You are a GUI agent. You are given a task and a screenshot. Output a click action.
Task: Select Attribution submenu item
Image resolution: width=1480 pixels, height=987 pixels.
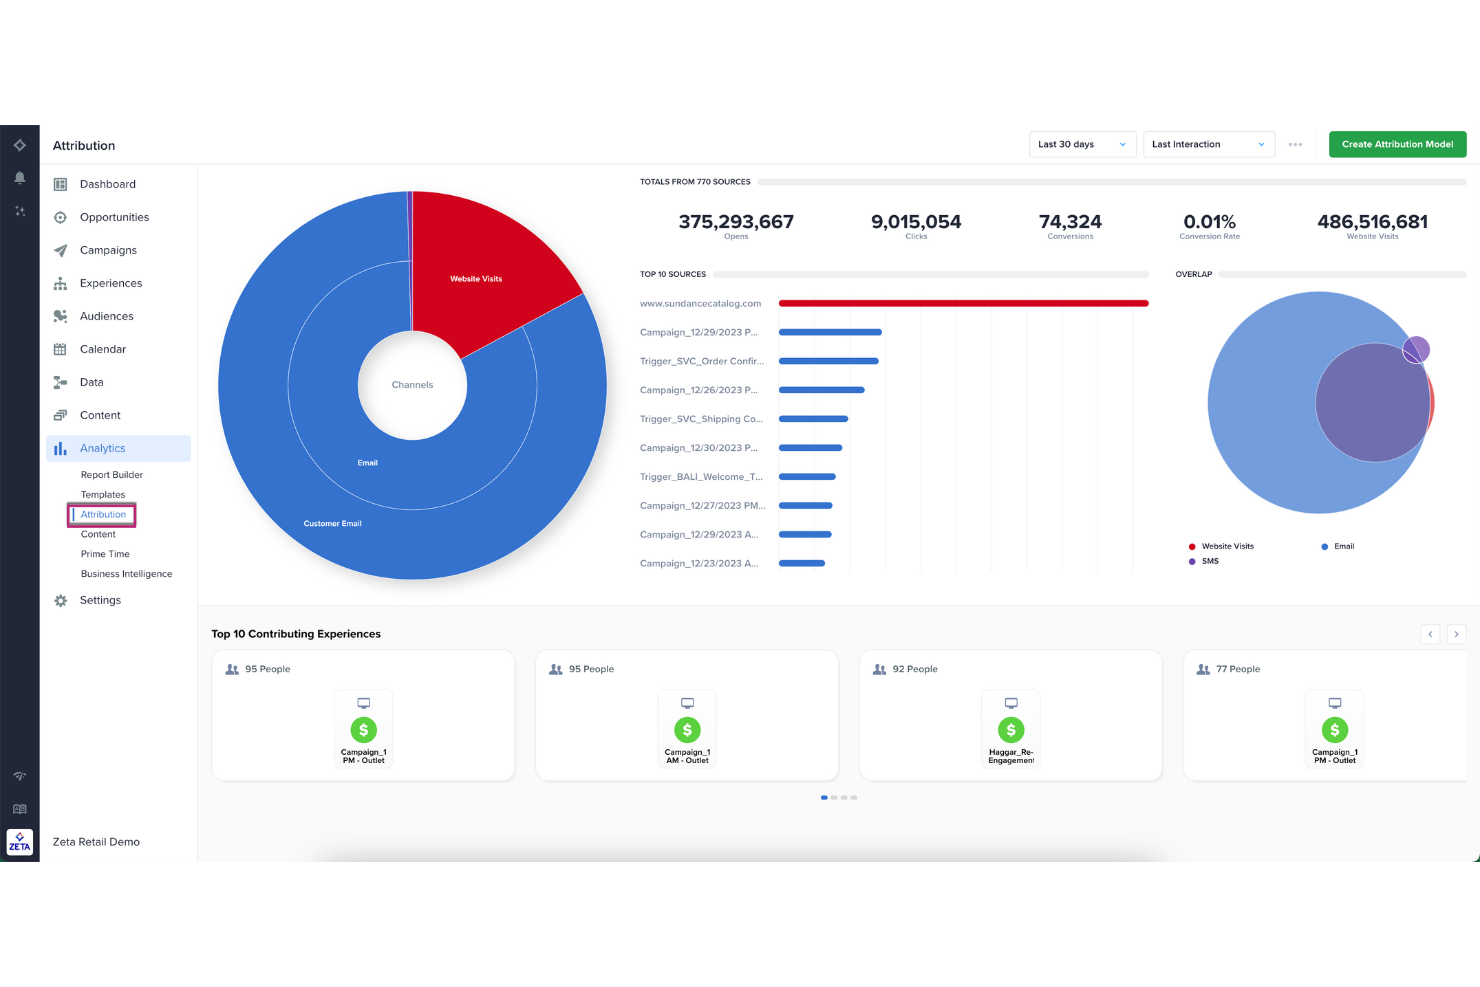(x=103, y=514)
